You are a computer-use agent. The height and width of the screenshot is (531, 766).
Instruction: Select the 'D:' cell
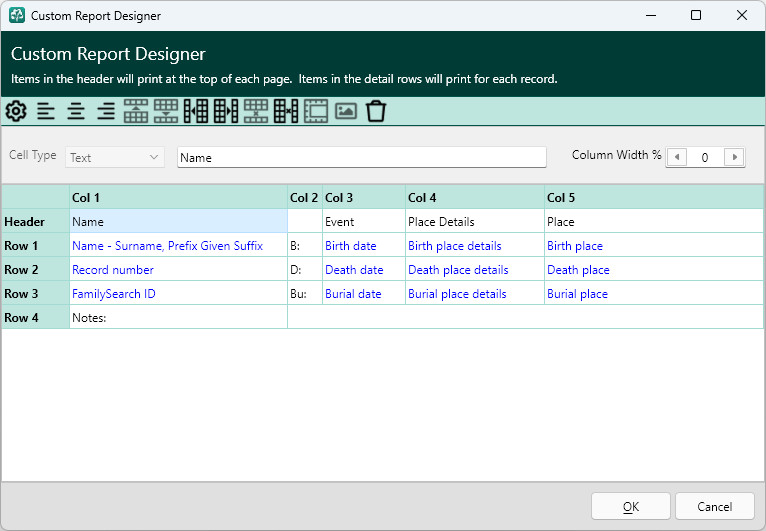click(x=305, y=269)
